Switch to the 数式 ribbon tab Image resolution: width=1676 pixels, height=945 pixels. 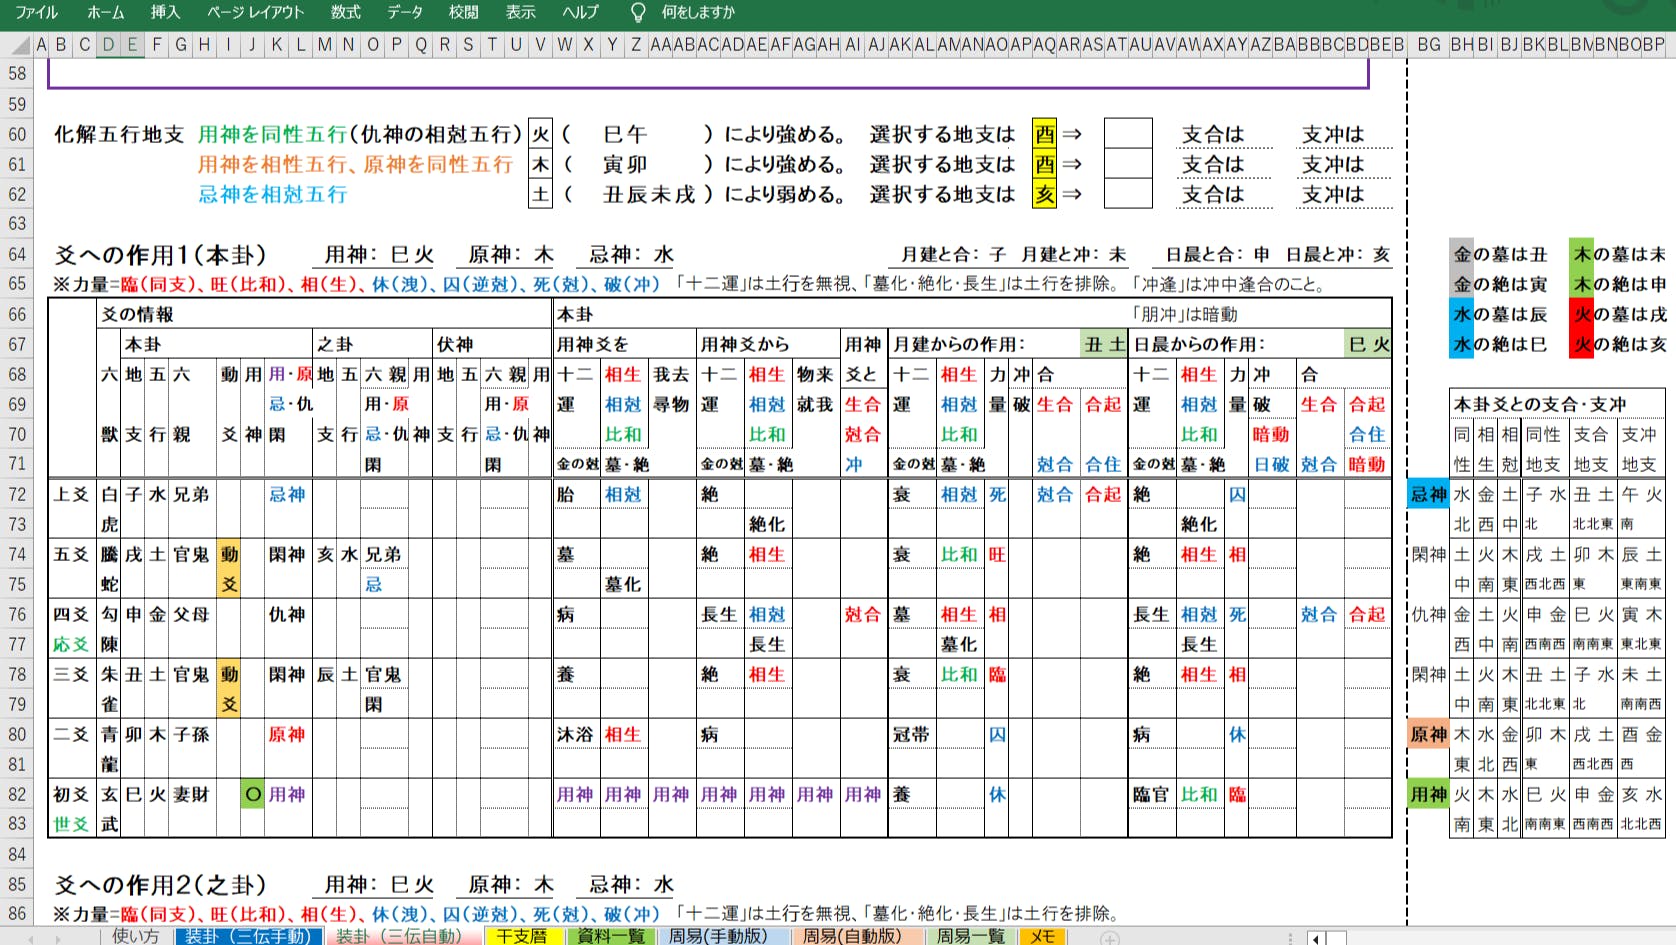coord(345,12)
